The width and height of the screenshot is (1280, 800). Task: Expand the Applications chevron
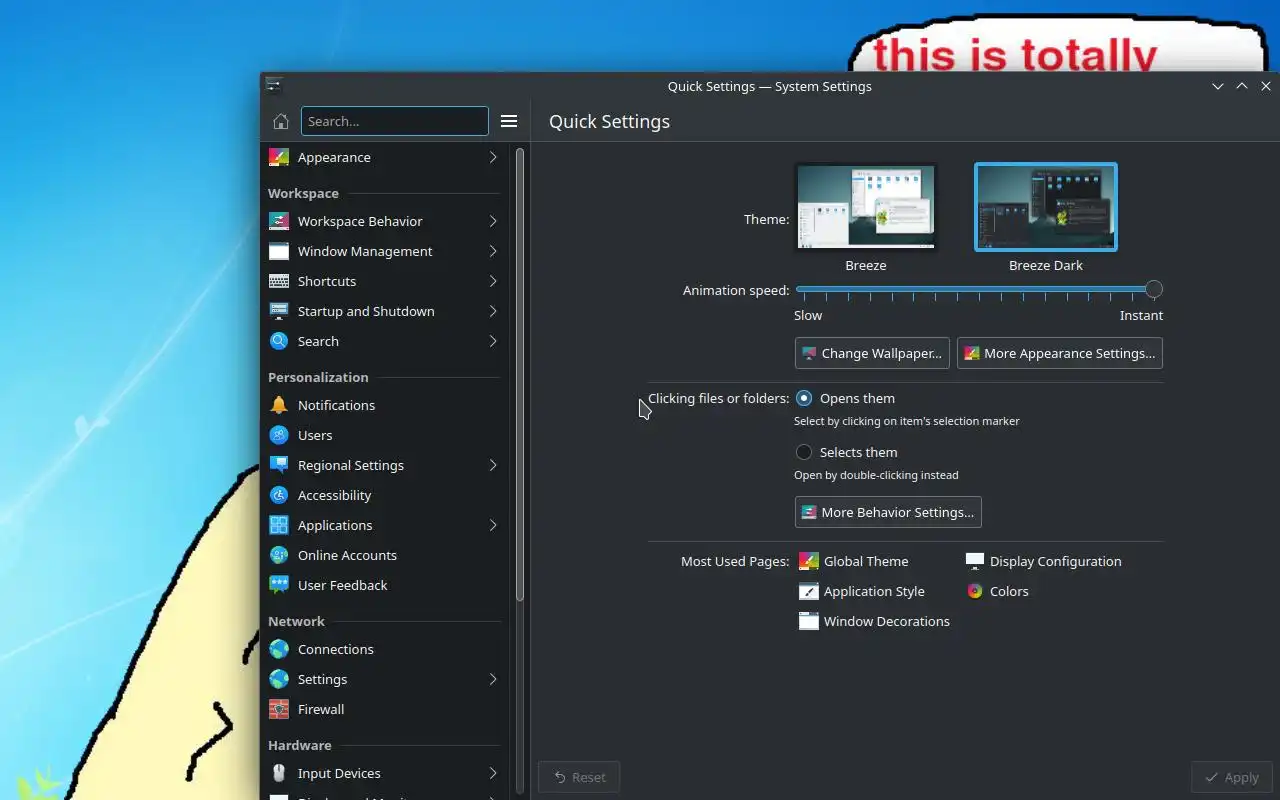point(493,525)
